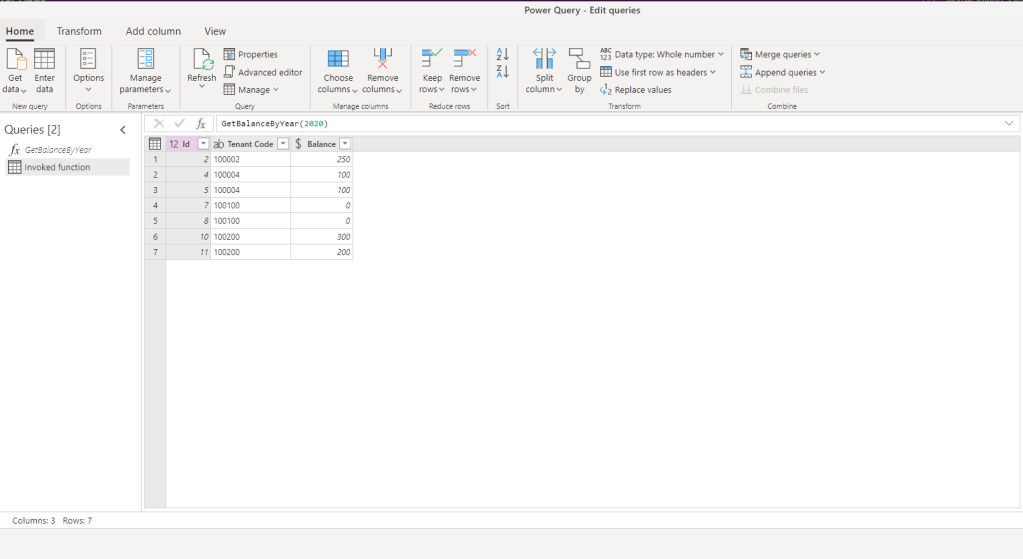Click the Group by icon
This screenshot has width=1023, height=559.
tap(579, 60)
